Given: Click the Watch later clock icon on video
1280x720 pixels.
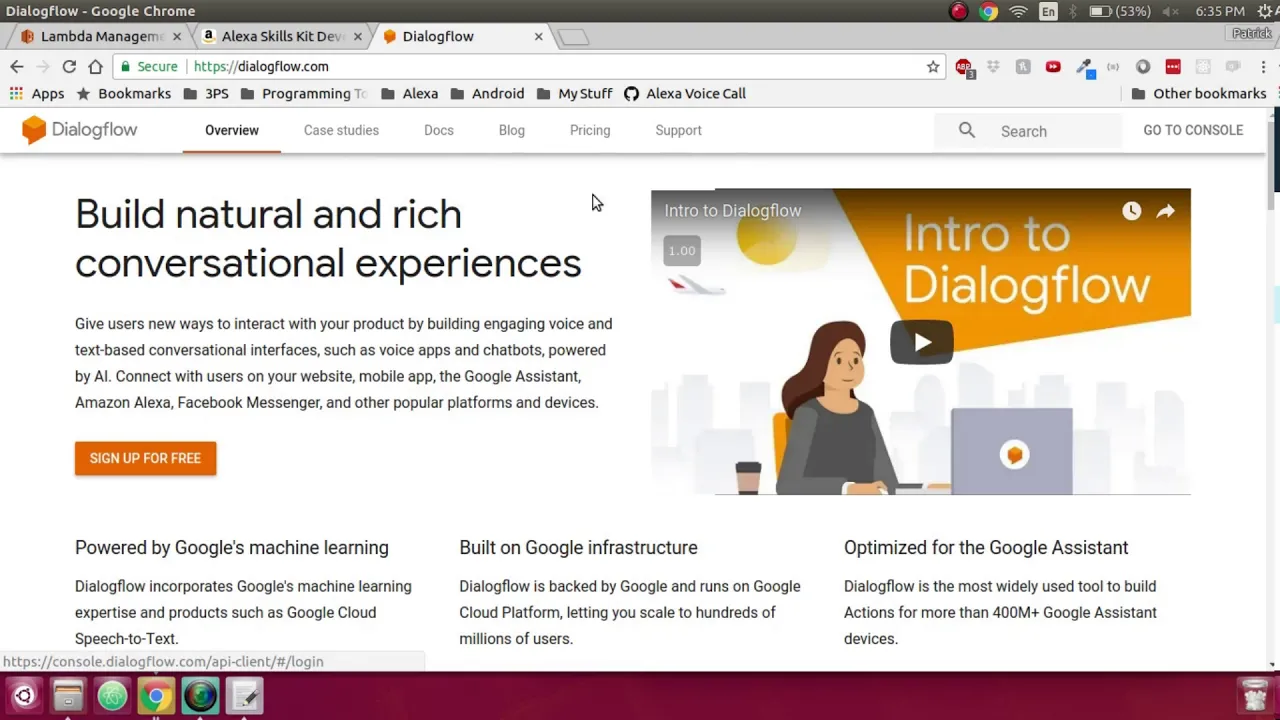Looking at the screenshot, I should coord(1131,211).
